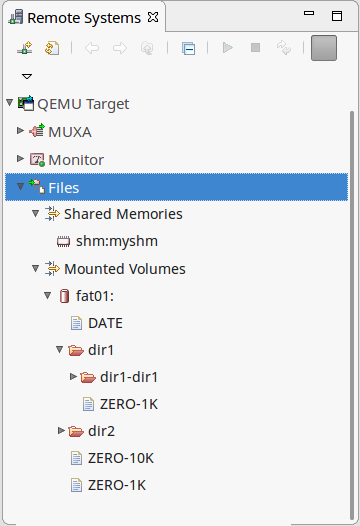Click the refresh information toolbar icon
The image size is (360, 526).
click(52, 48)
